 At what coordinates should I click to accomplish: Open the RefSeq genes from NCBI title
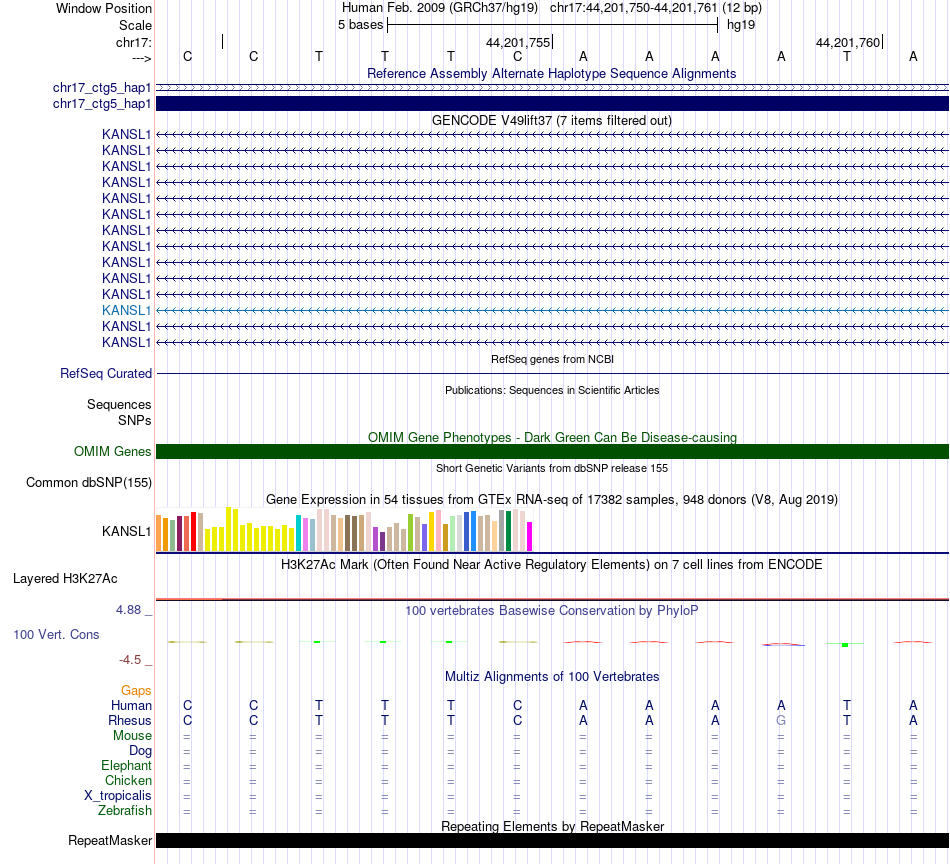[552, 359]
